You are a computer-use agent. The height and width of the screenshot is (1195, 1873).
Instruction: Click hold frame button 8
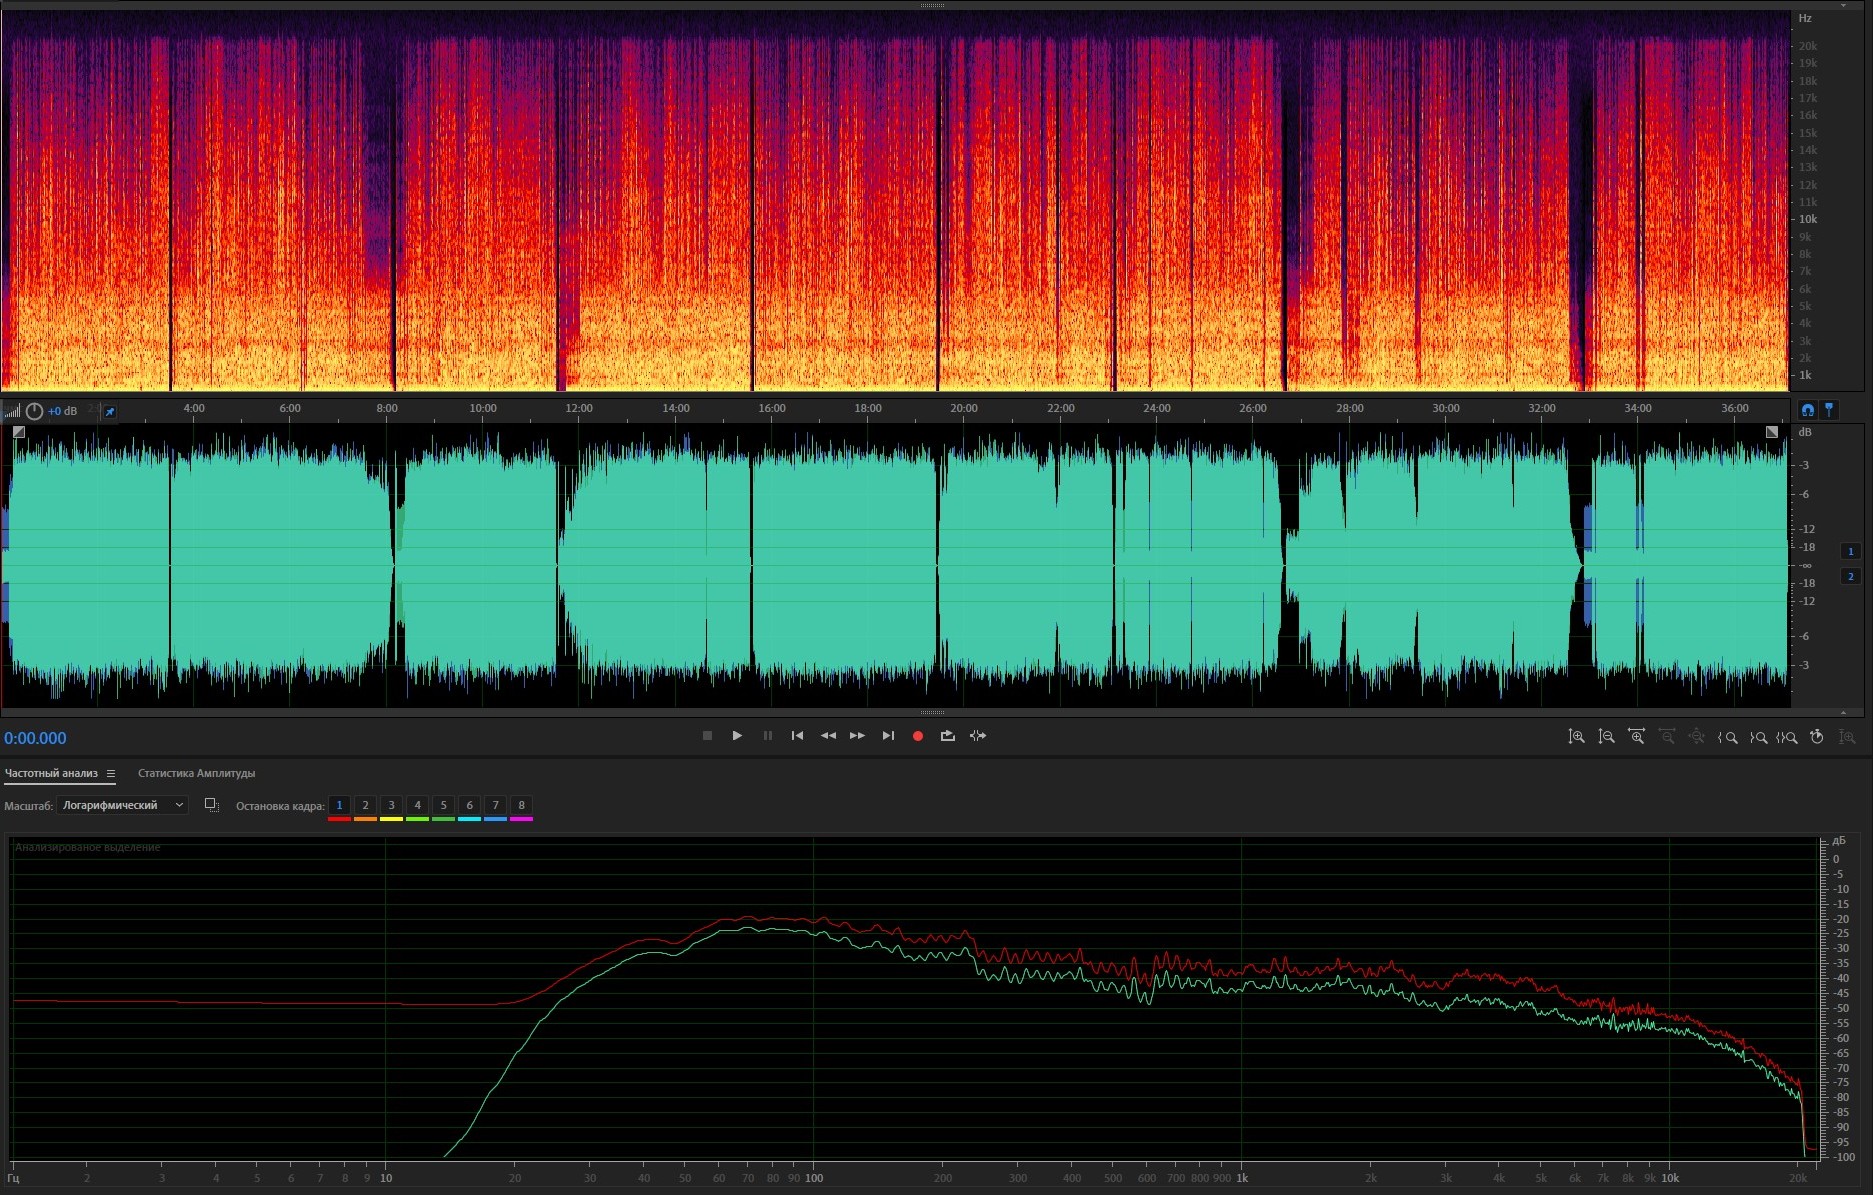(x=521, y=805)
